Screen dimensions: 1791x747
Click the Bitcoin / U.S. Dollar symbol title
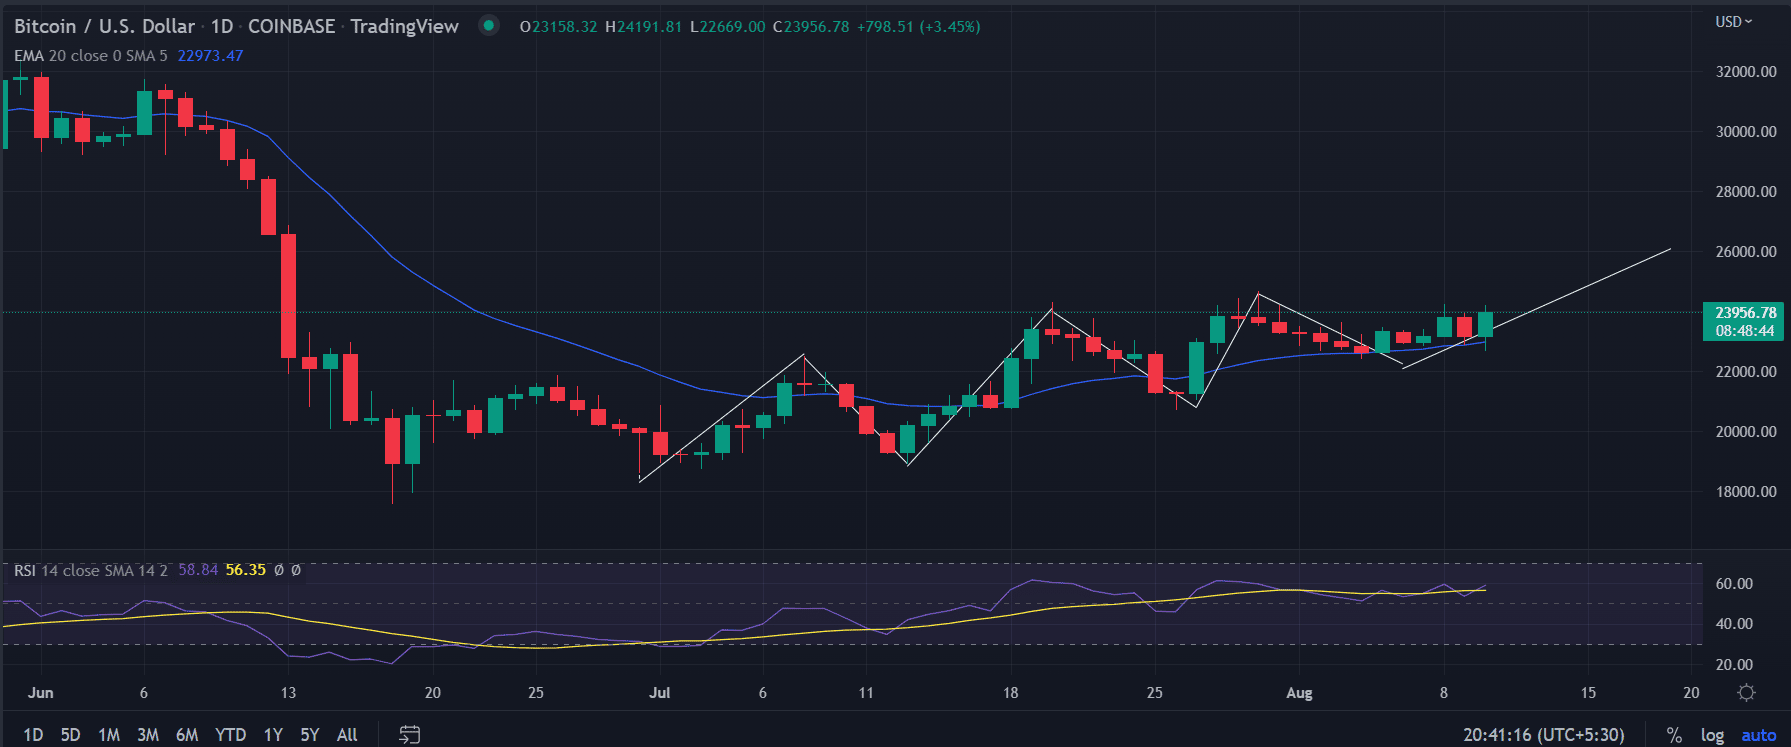104,26
